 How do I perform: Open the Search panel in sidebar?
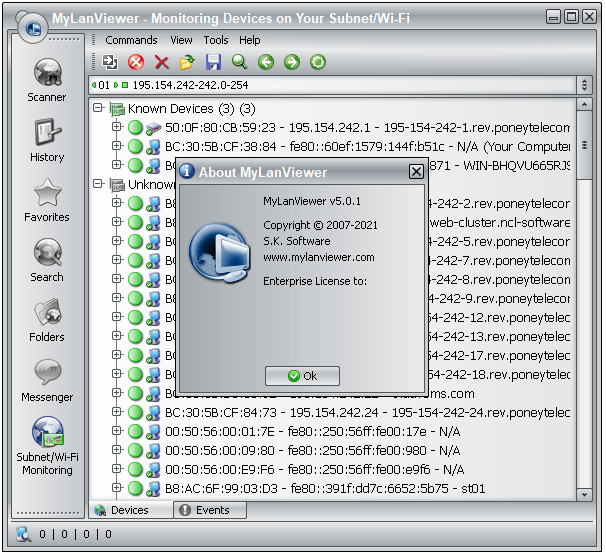[47, 260]
